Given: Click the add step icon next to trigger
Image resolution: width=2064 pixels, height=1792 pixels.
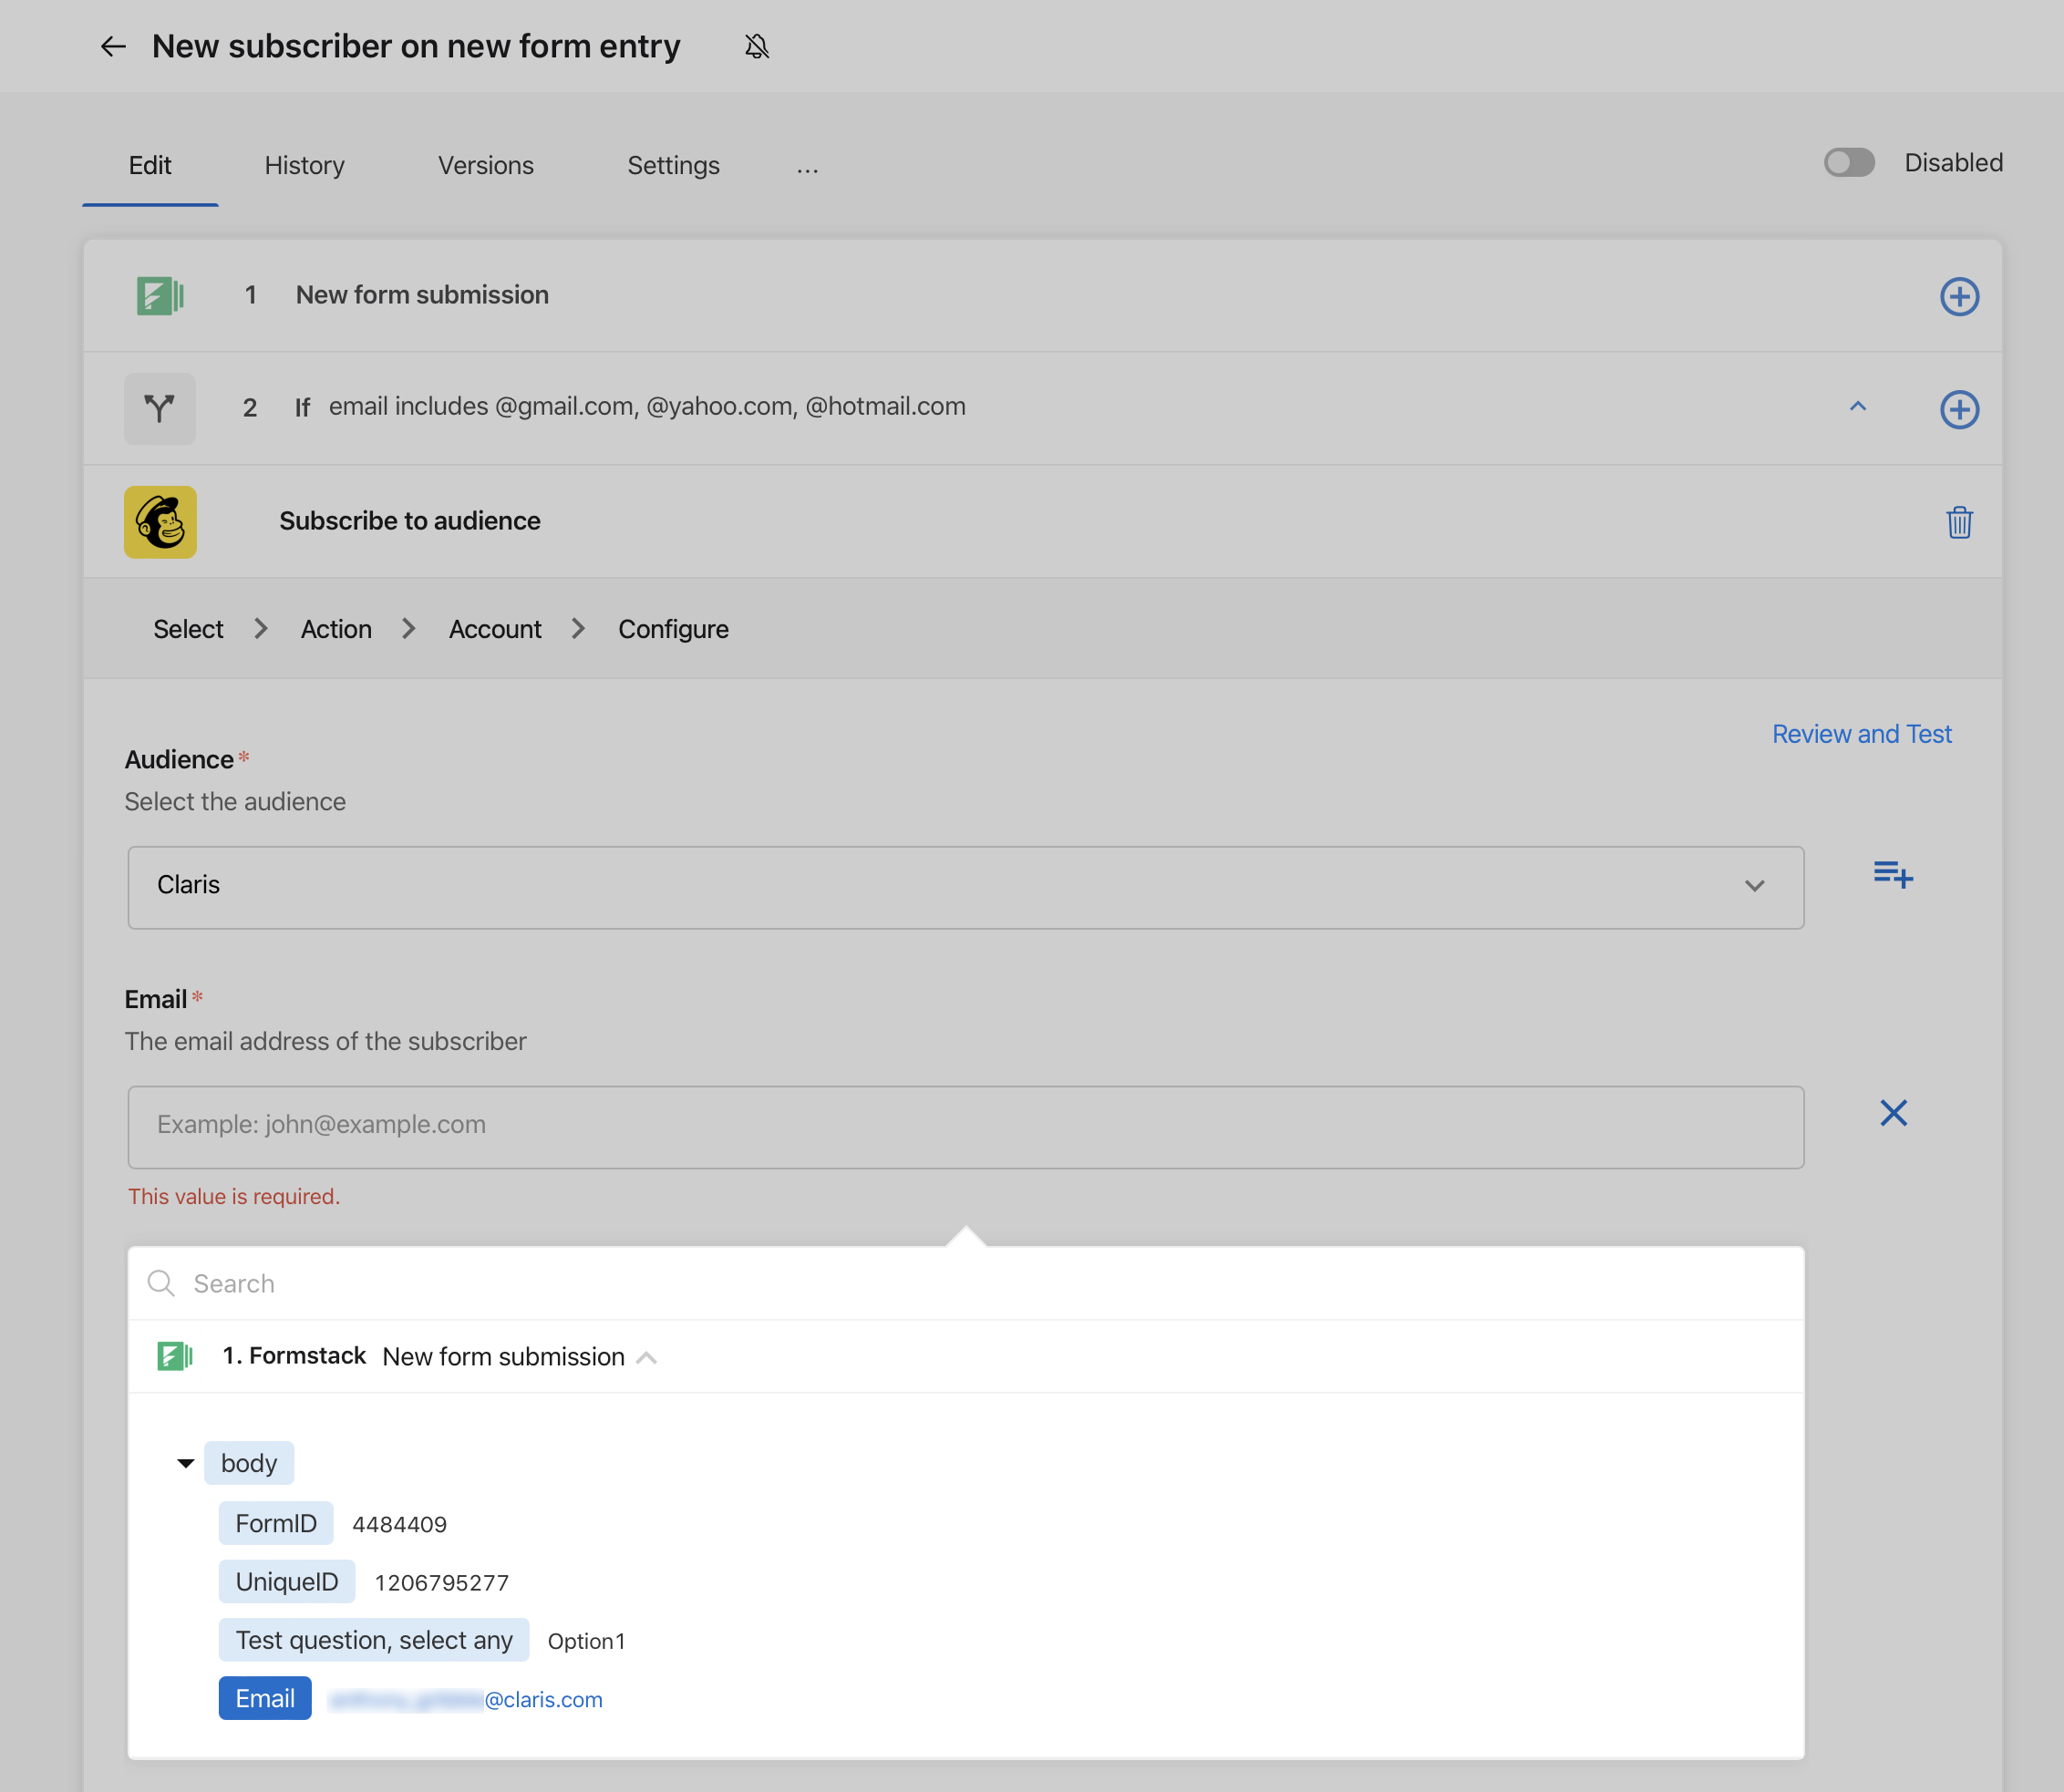Looking at the screenshot, I should (x=1958, y=294).
